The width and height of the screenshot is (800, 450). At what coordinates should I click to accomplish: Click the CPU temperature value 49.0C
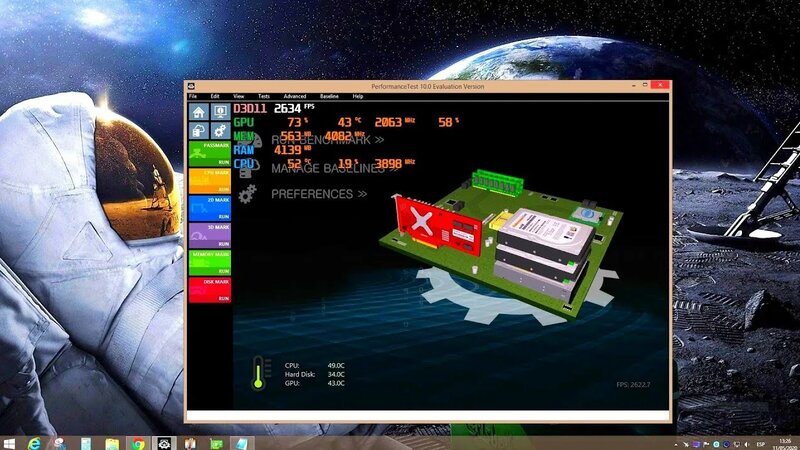click(336, 365)
